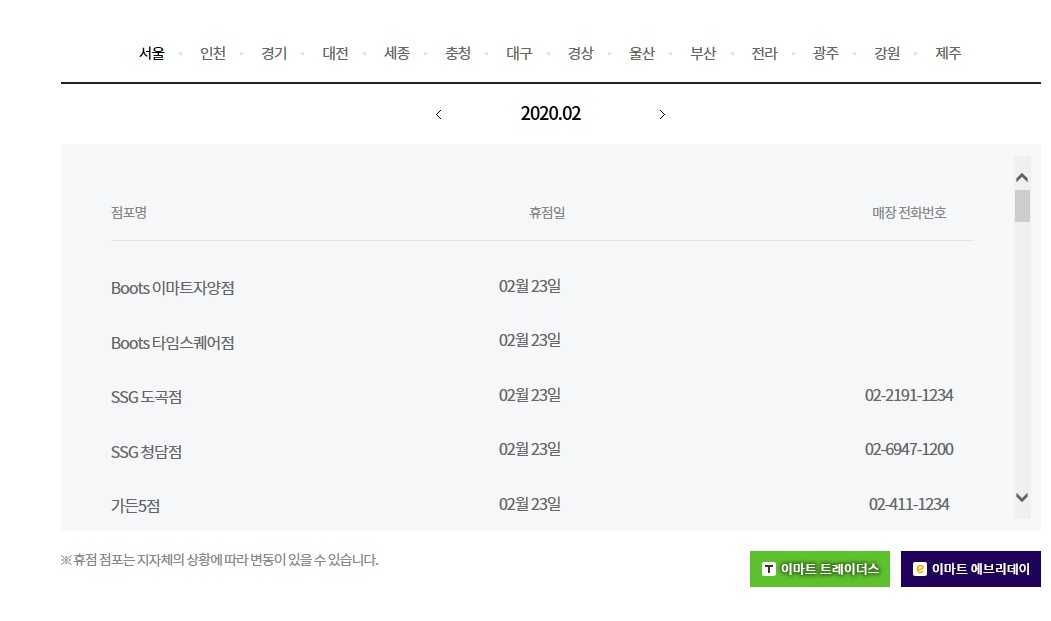Select the 경기 region tab
This screenshot has height=621, width=1051.
click(274, 54)
